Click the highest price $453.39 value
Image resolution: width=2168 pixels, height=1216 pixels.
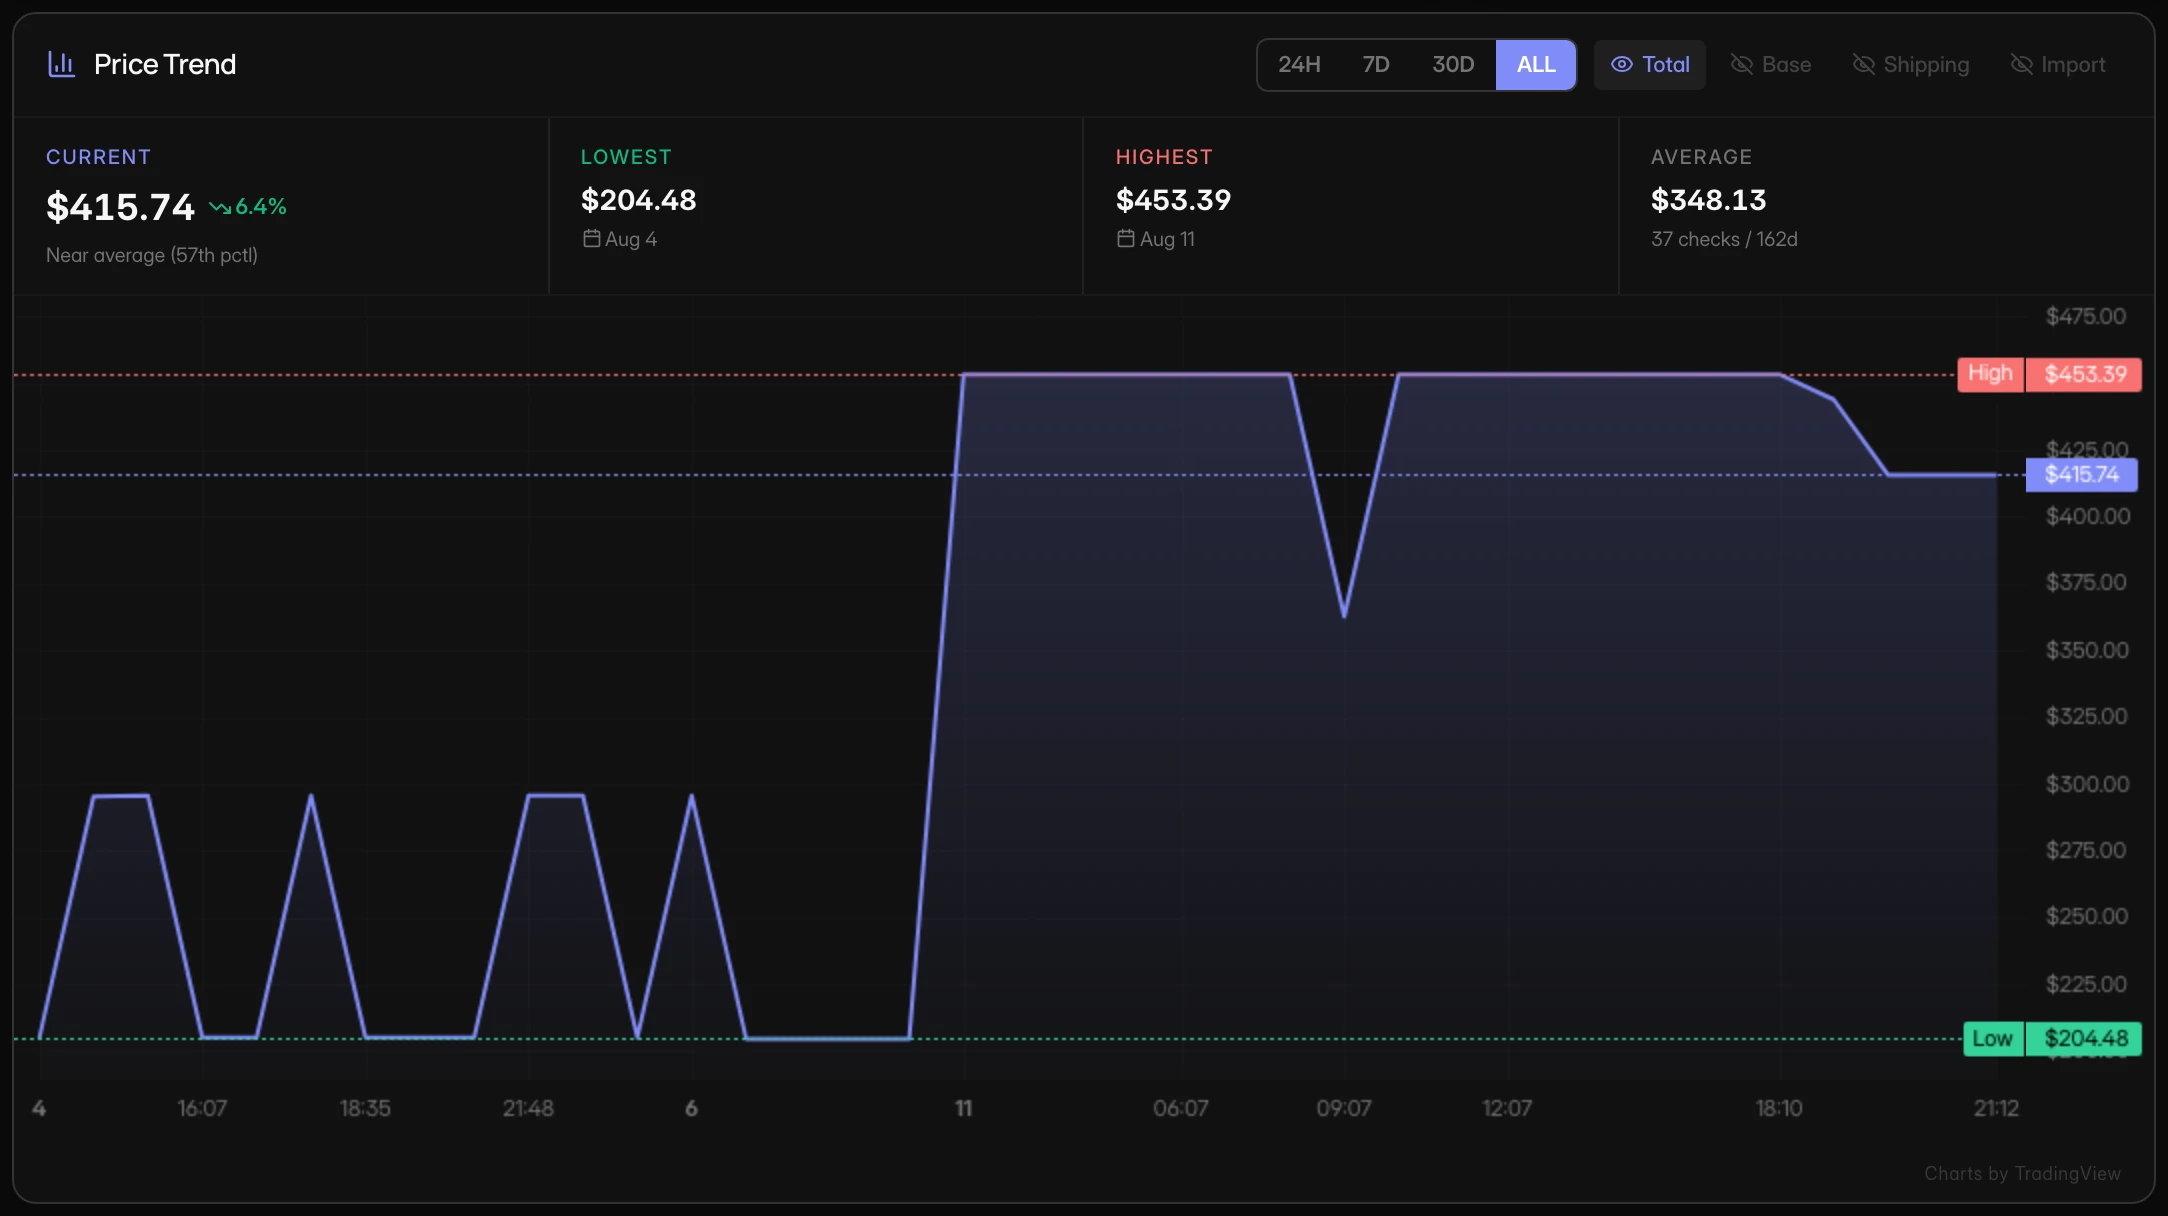(x=1173, y=200)
